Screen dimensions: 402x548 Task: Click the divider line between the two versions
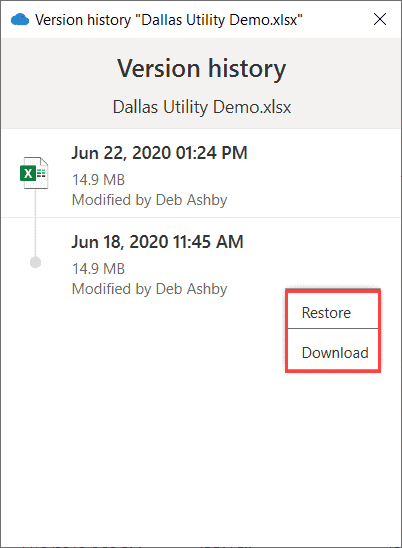(x=201, y=217)
